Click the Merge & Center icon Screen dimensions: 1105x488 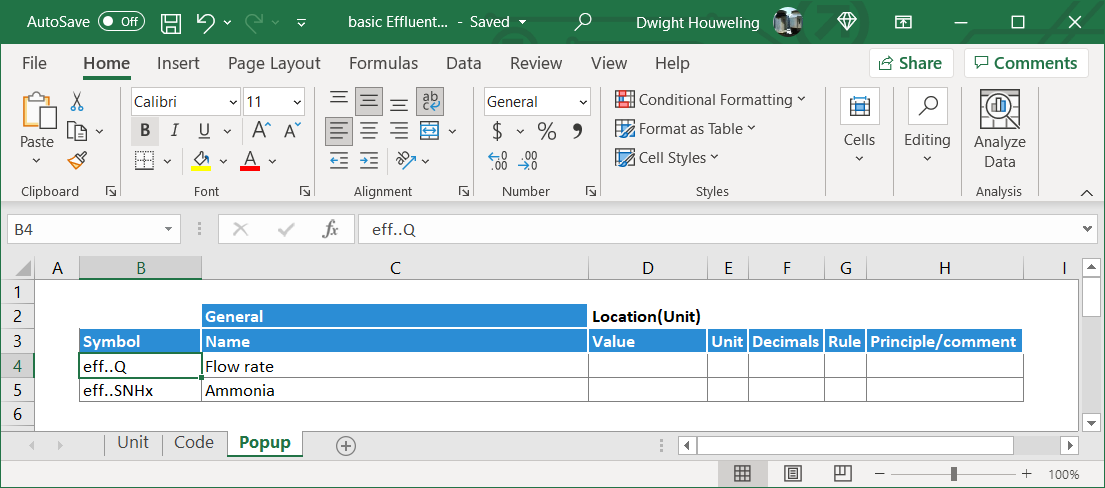(x=430, y=131)
